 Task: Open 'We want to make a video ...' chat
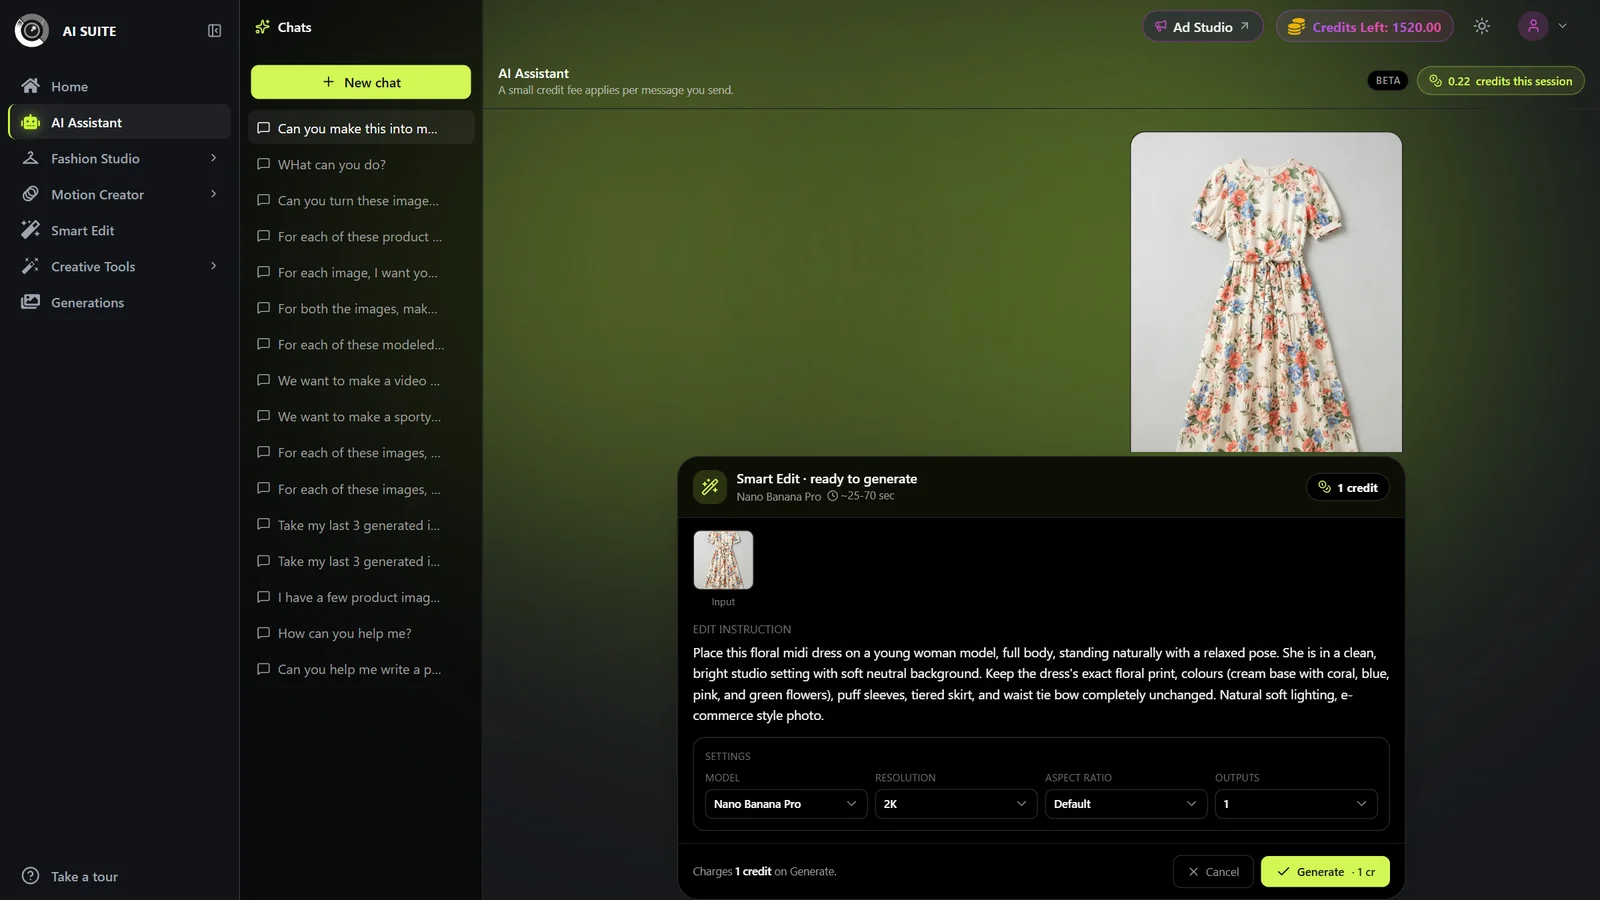coord(361,381)
